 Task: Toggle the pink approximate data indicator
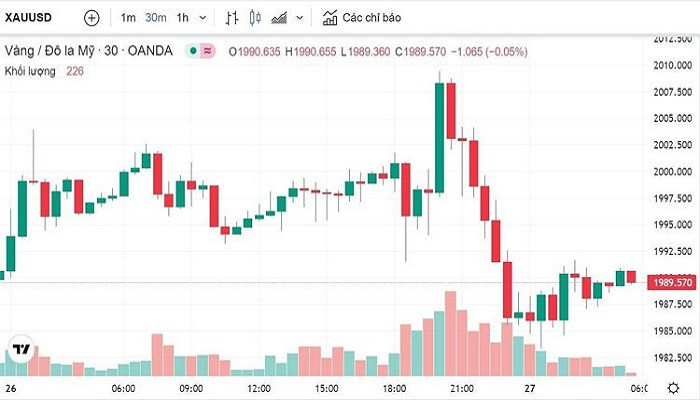pos(207,51)
